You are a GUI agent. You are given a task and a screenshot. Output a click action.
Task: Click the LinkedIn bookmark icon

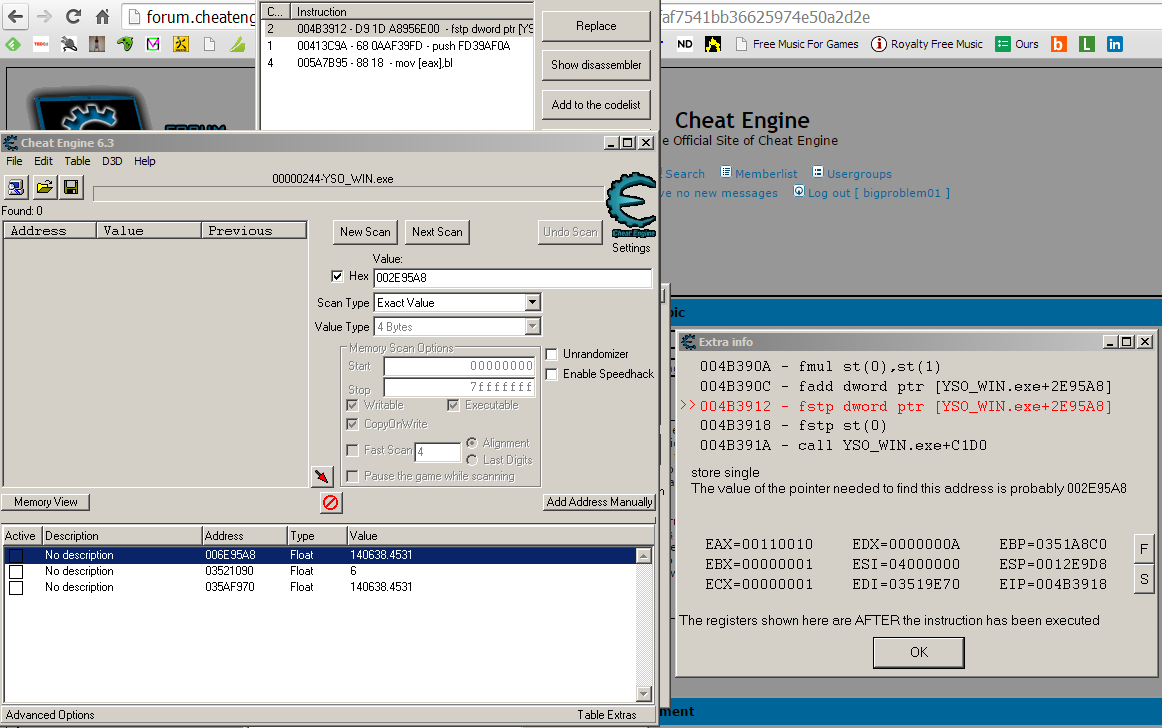tap(1114, 44)
